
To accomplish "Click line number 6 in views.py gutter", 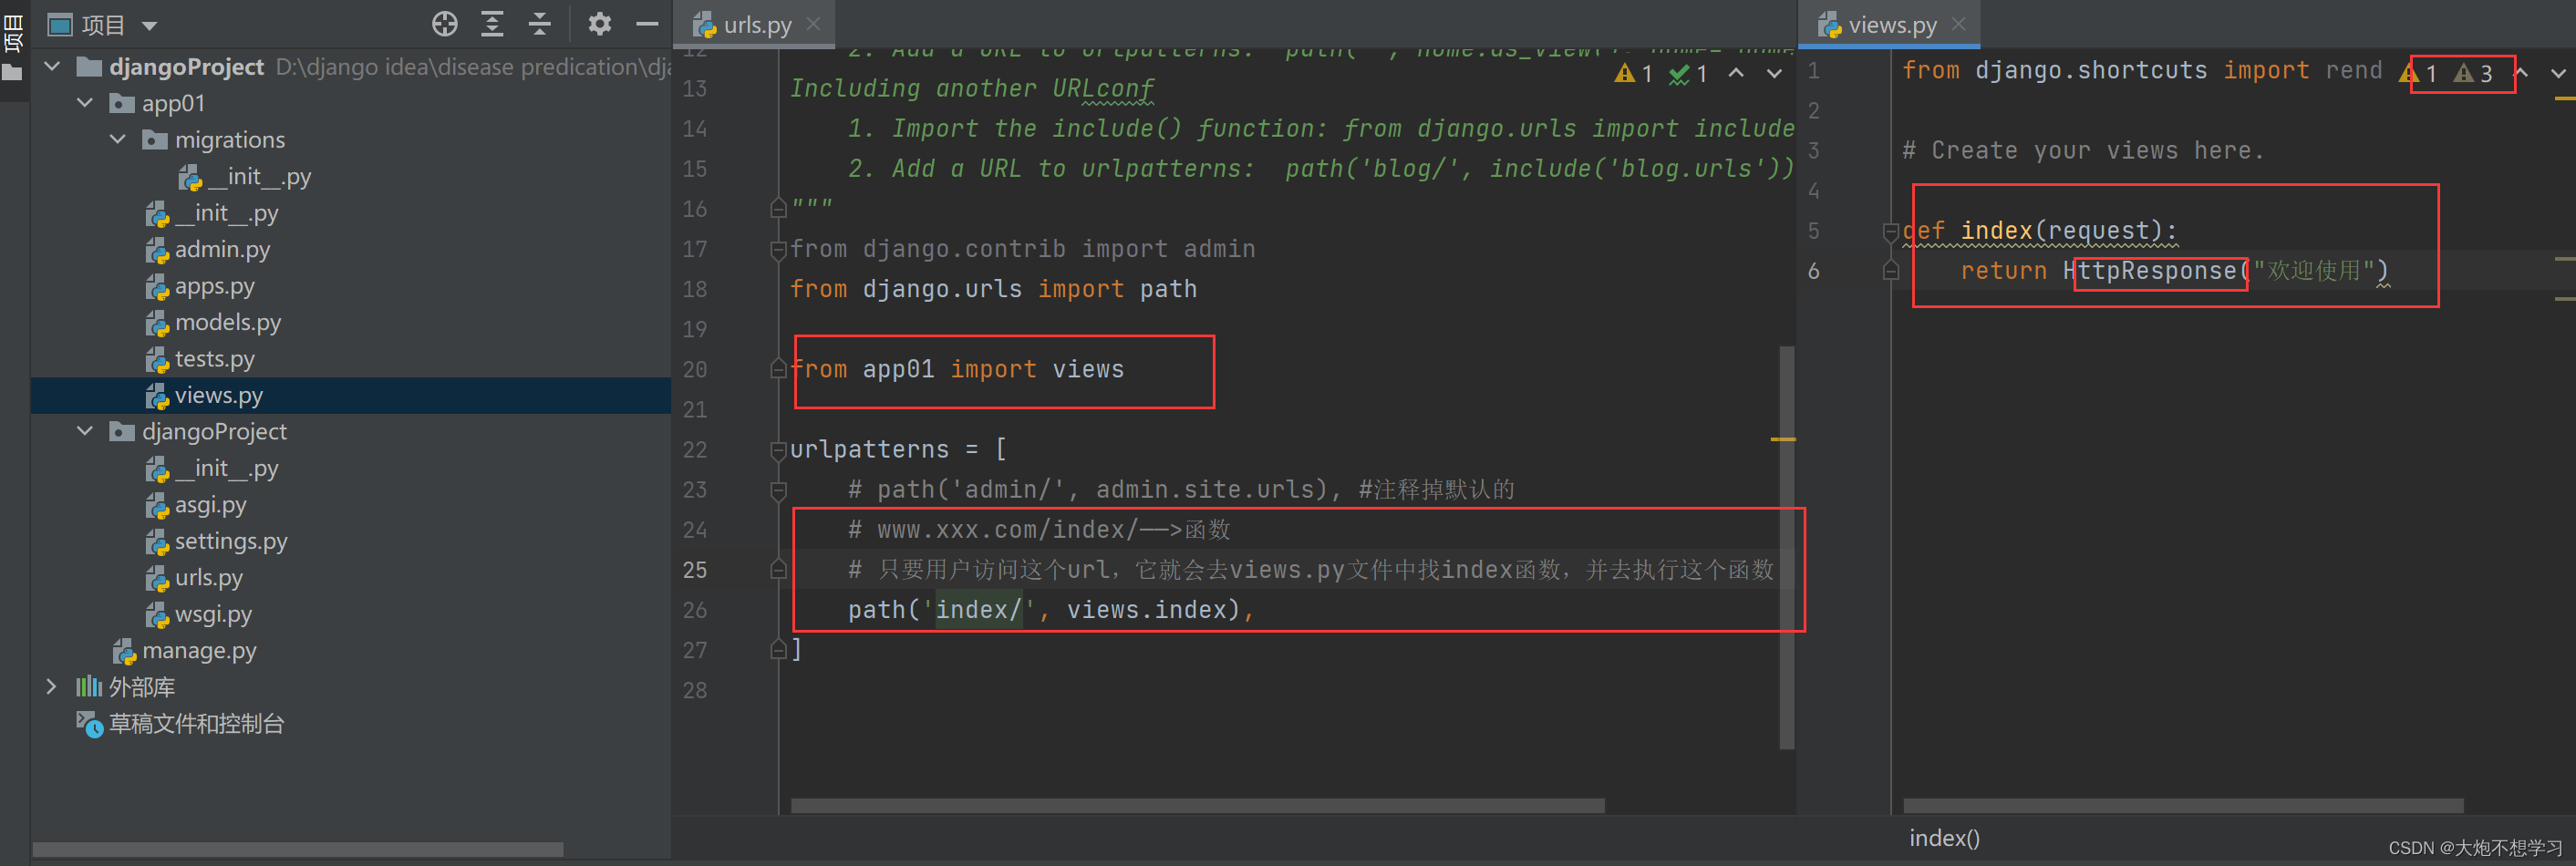I will tap(1813, 271).
